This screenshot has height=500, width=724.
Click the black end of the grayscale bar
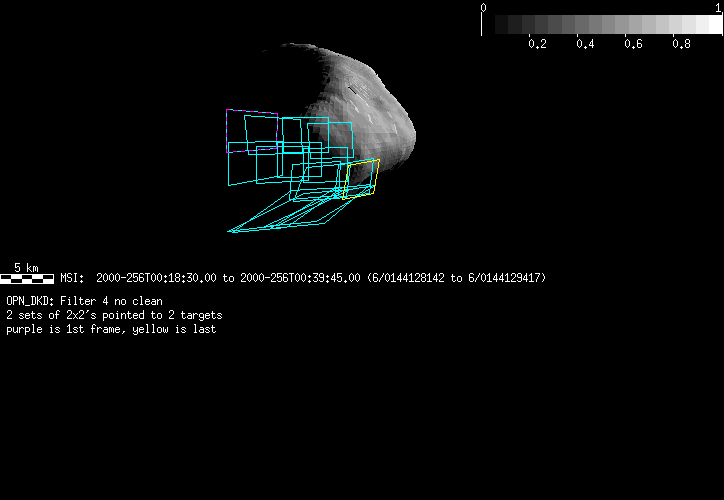pos(490,25)
